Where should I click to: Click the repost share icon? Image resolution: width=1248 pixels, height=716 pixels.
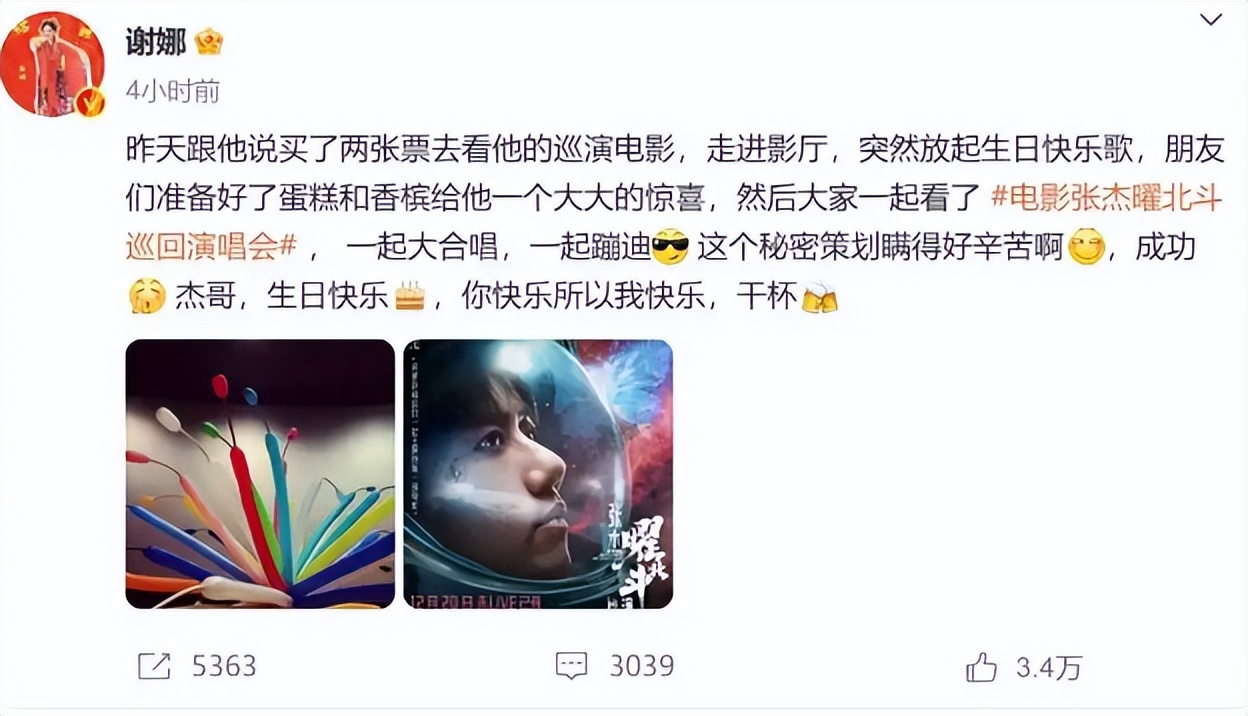click(x=153, y=667)
